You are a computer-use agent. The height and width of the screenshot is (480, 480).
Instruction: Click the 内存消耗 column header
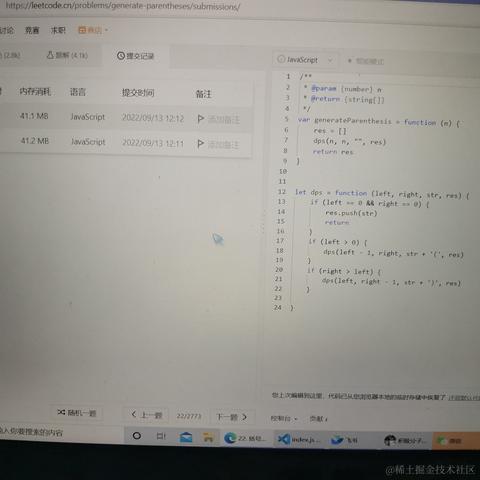point(35,91)
